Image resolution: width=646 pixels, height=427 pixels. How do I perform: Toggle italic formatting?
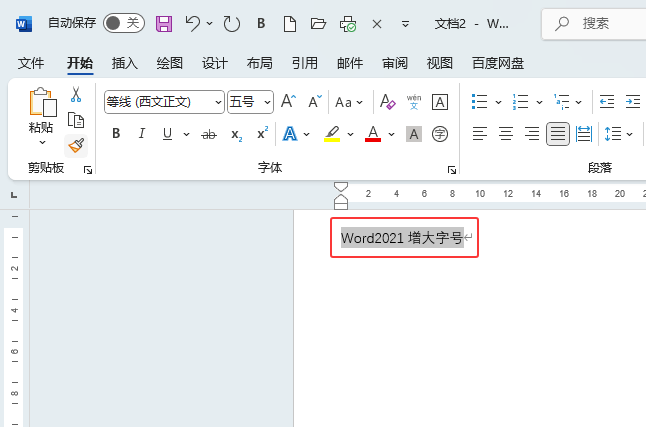point(142,134)
